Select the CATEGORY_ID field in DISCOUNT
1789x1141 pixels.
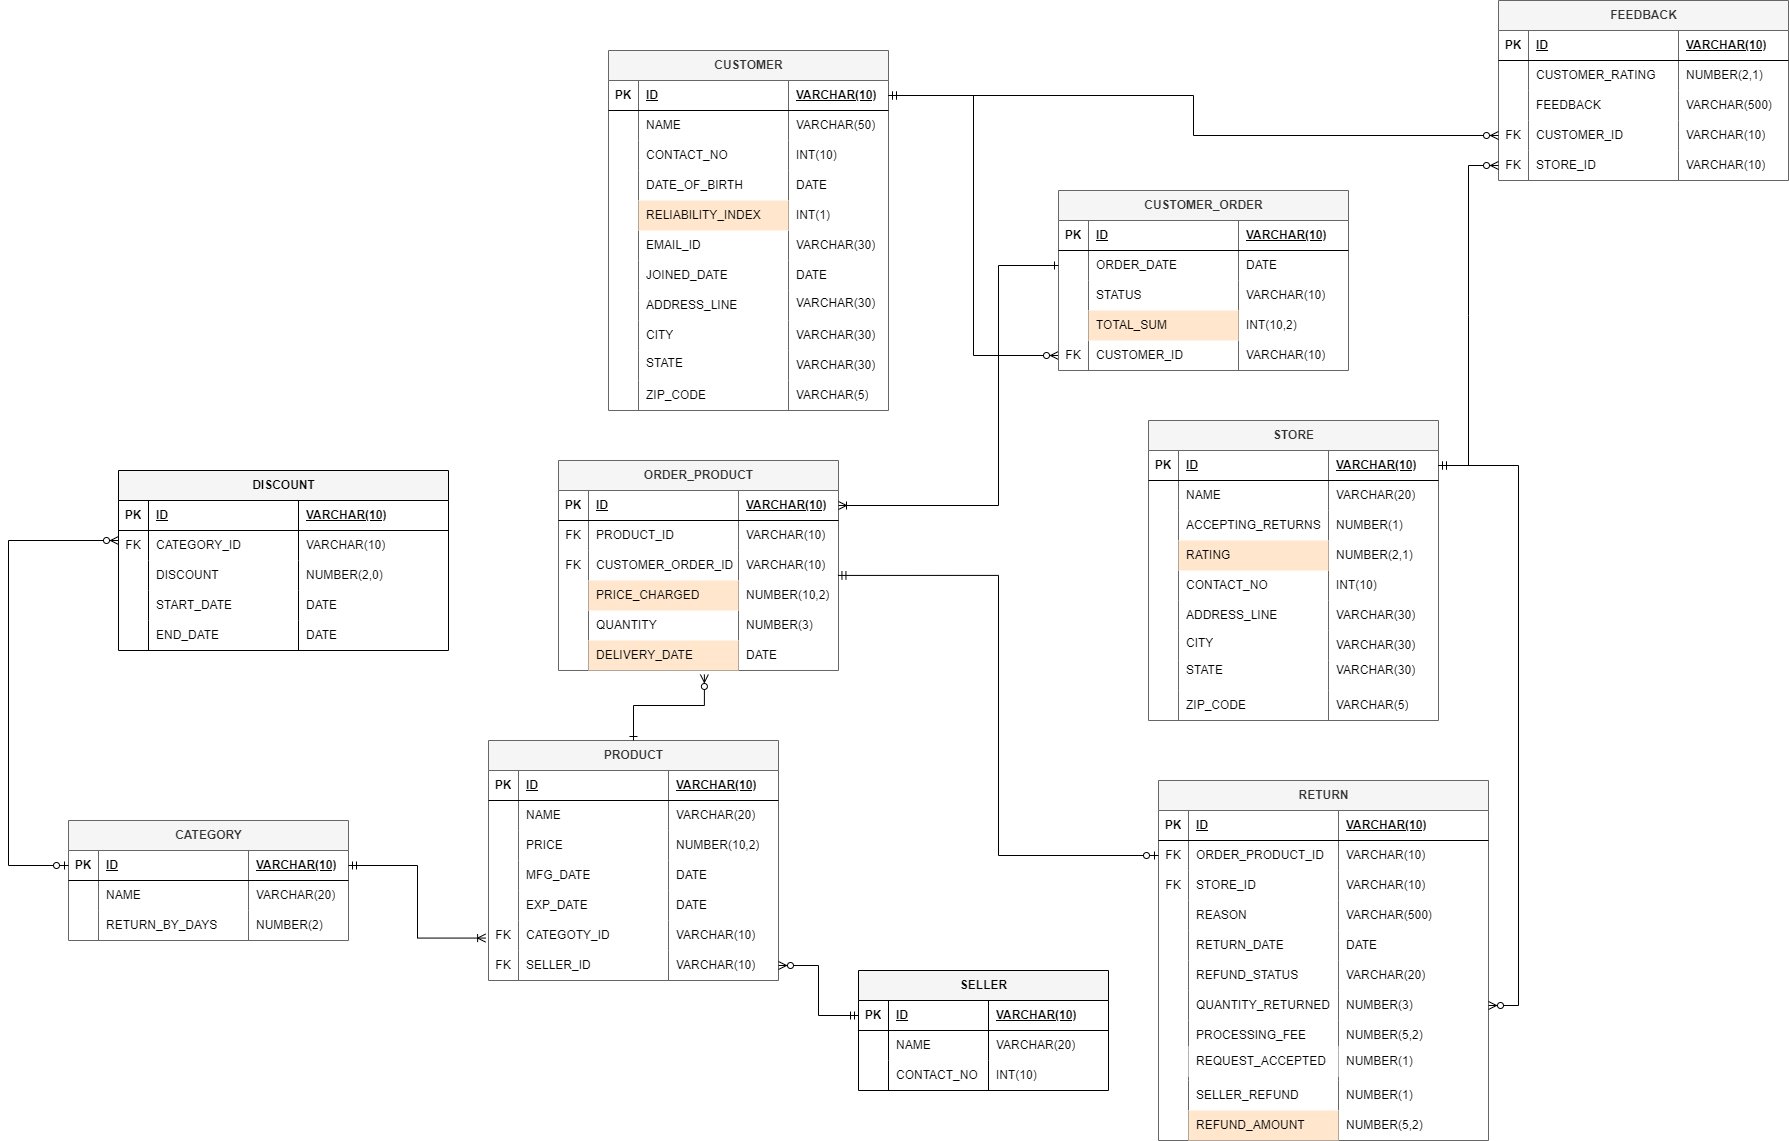[x=198, y=545]
